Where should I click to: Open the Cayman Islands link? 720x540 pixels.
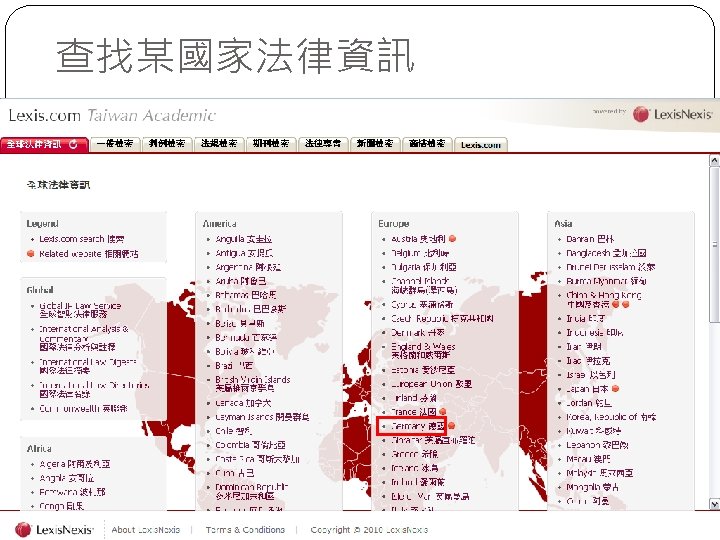262,417
